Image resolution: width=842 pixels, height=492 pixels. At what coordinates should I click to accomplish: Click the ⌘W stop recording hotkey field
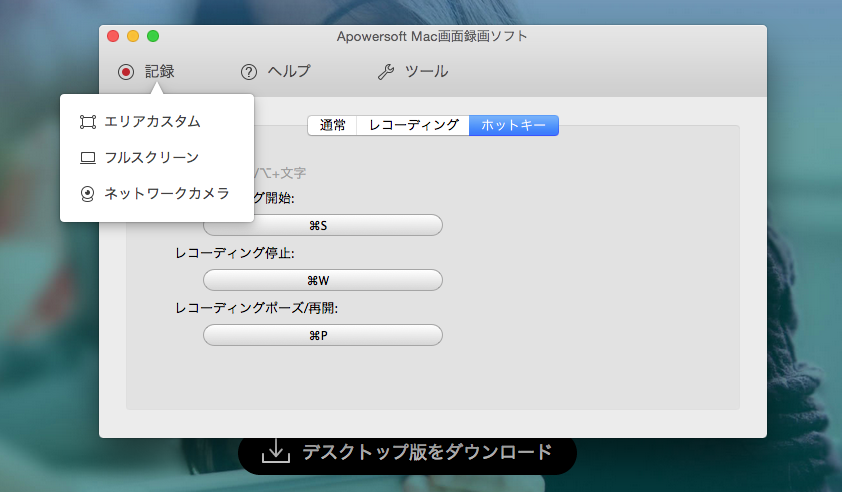click(x=323, y=280)
